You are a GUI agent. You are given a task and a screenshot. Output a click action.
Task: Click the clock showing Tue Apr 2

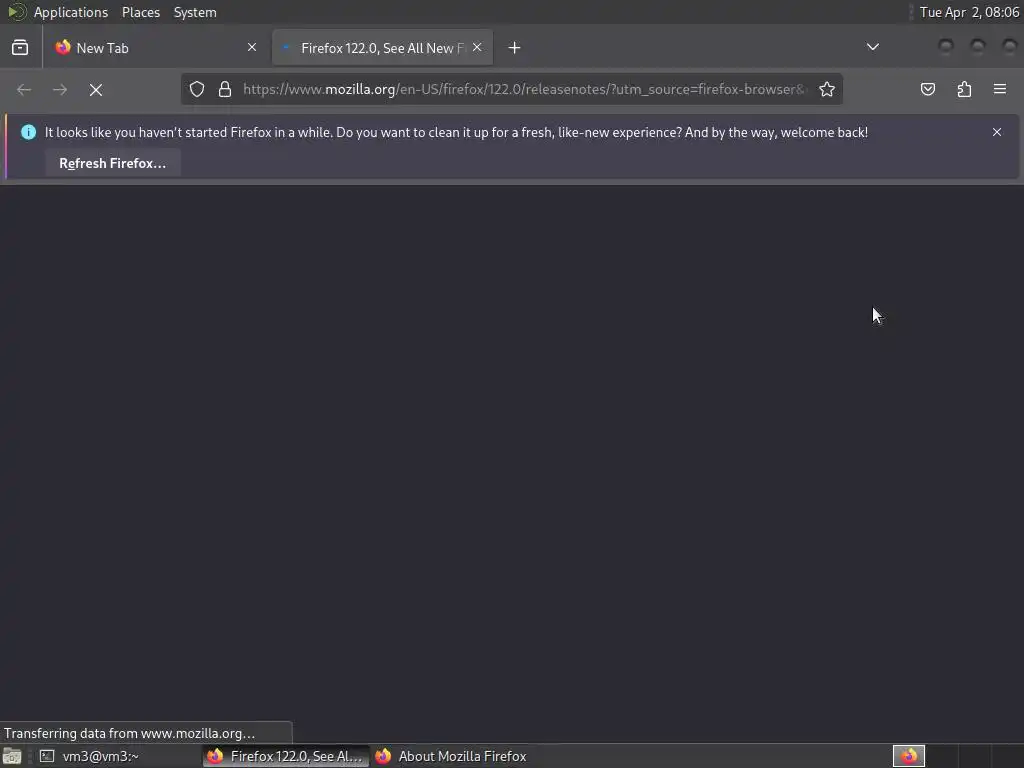(969, 12)
